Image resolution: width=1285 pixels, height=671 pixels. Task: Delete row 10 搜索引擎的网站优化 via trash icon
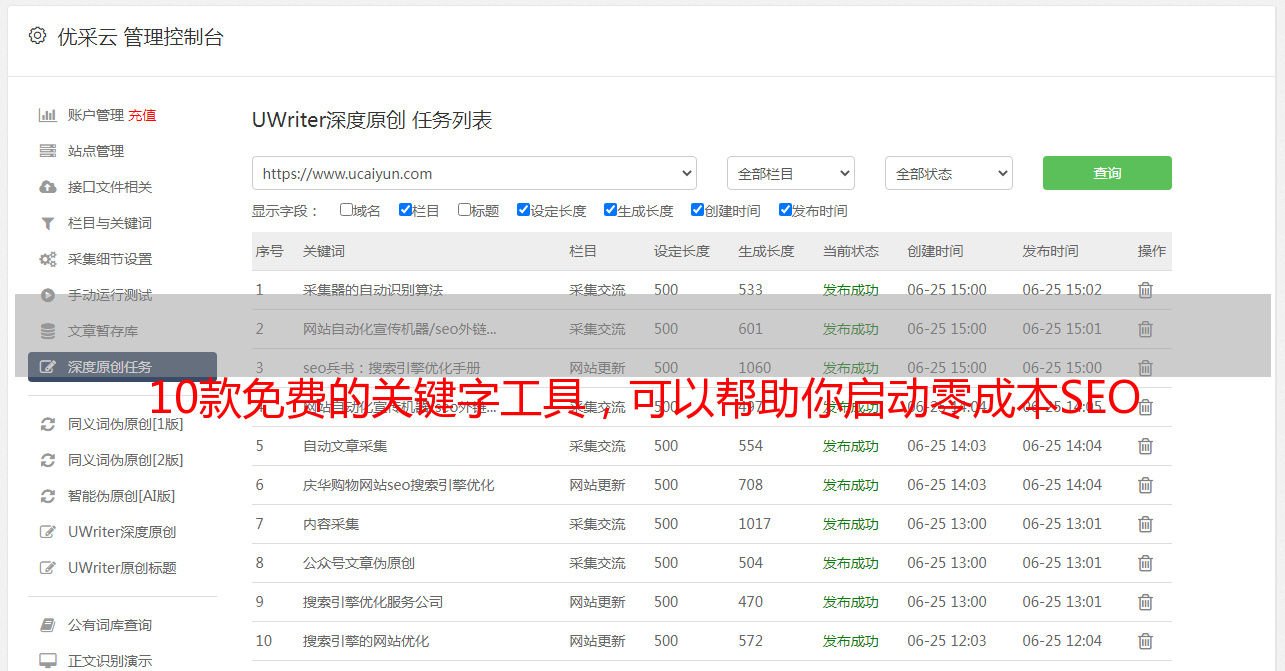click(1146, 641)
